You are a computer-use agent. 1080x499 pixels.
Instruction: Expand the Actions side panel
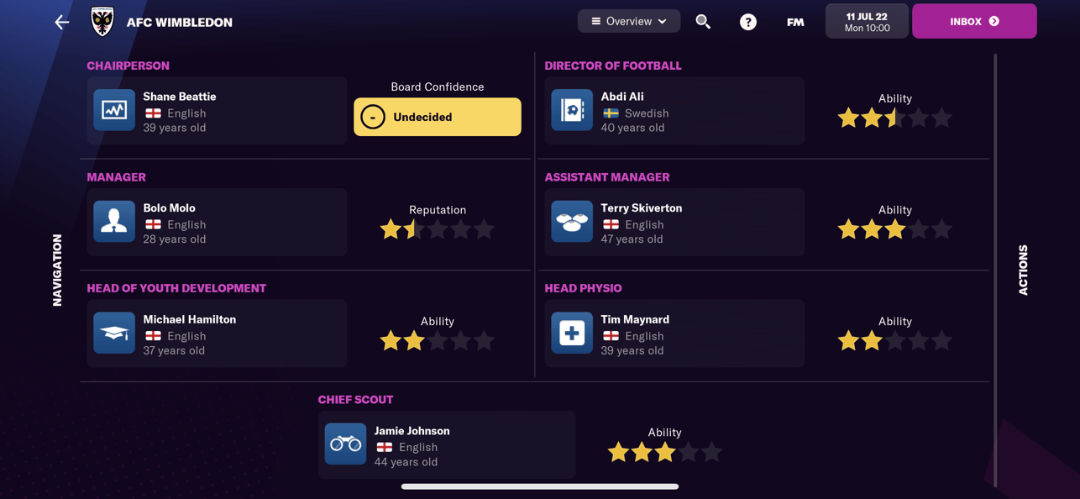tap(1023, 270)
